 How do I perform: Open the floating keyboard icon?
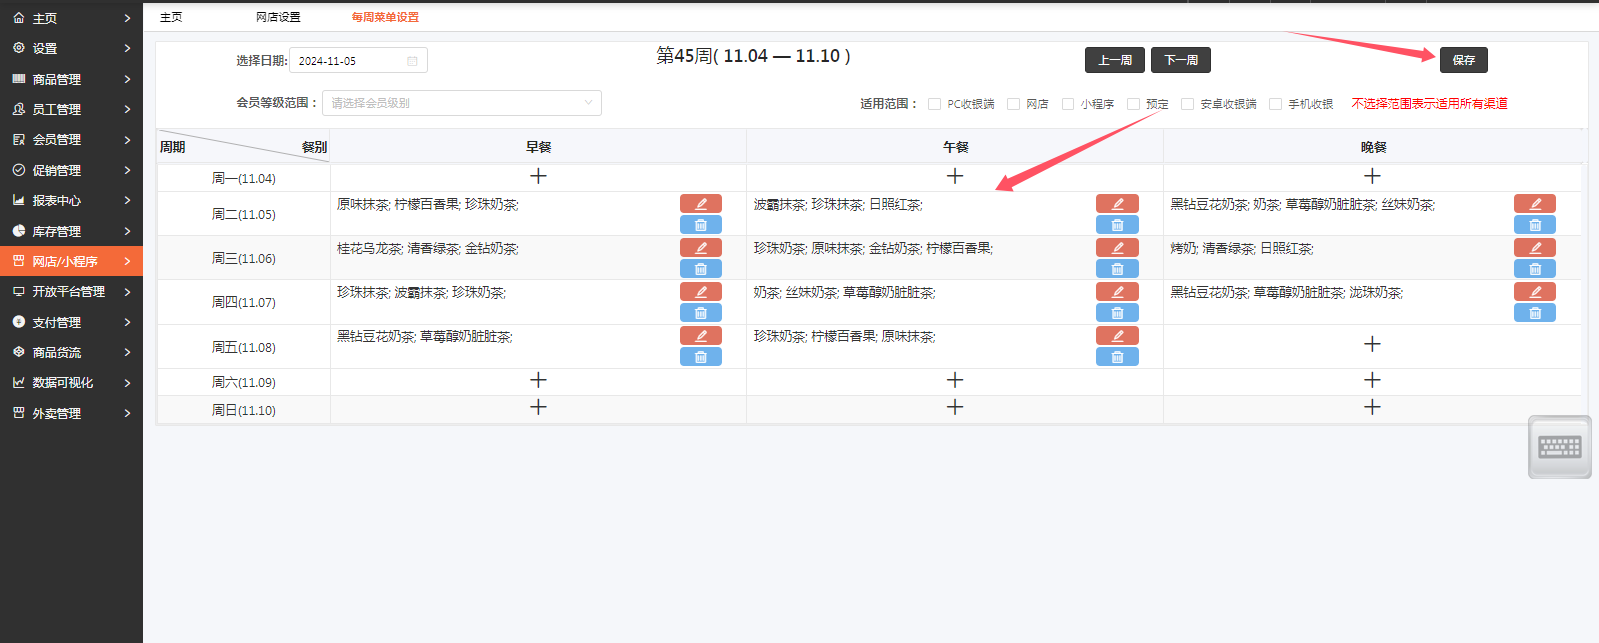pos(1559,447)
